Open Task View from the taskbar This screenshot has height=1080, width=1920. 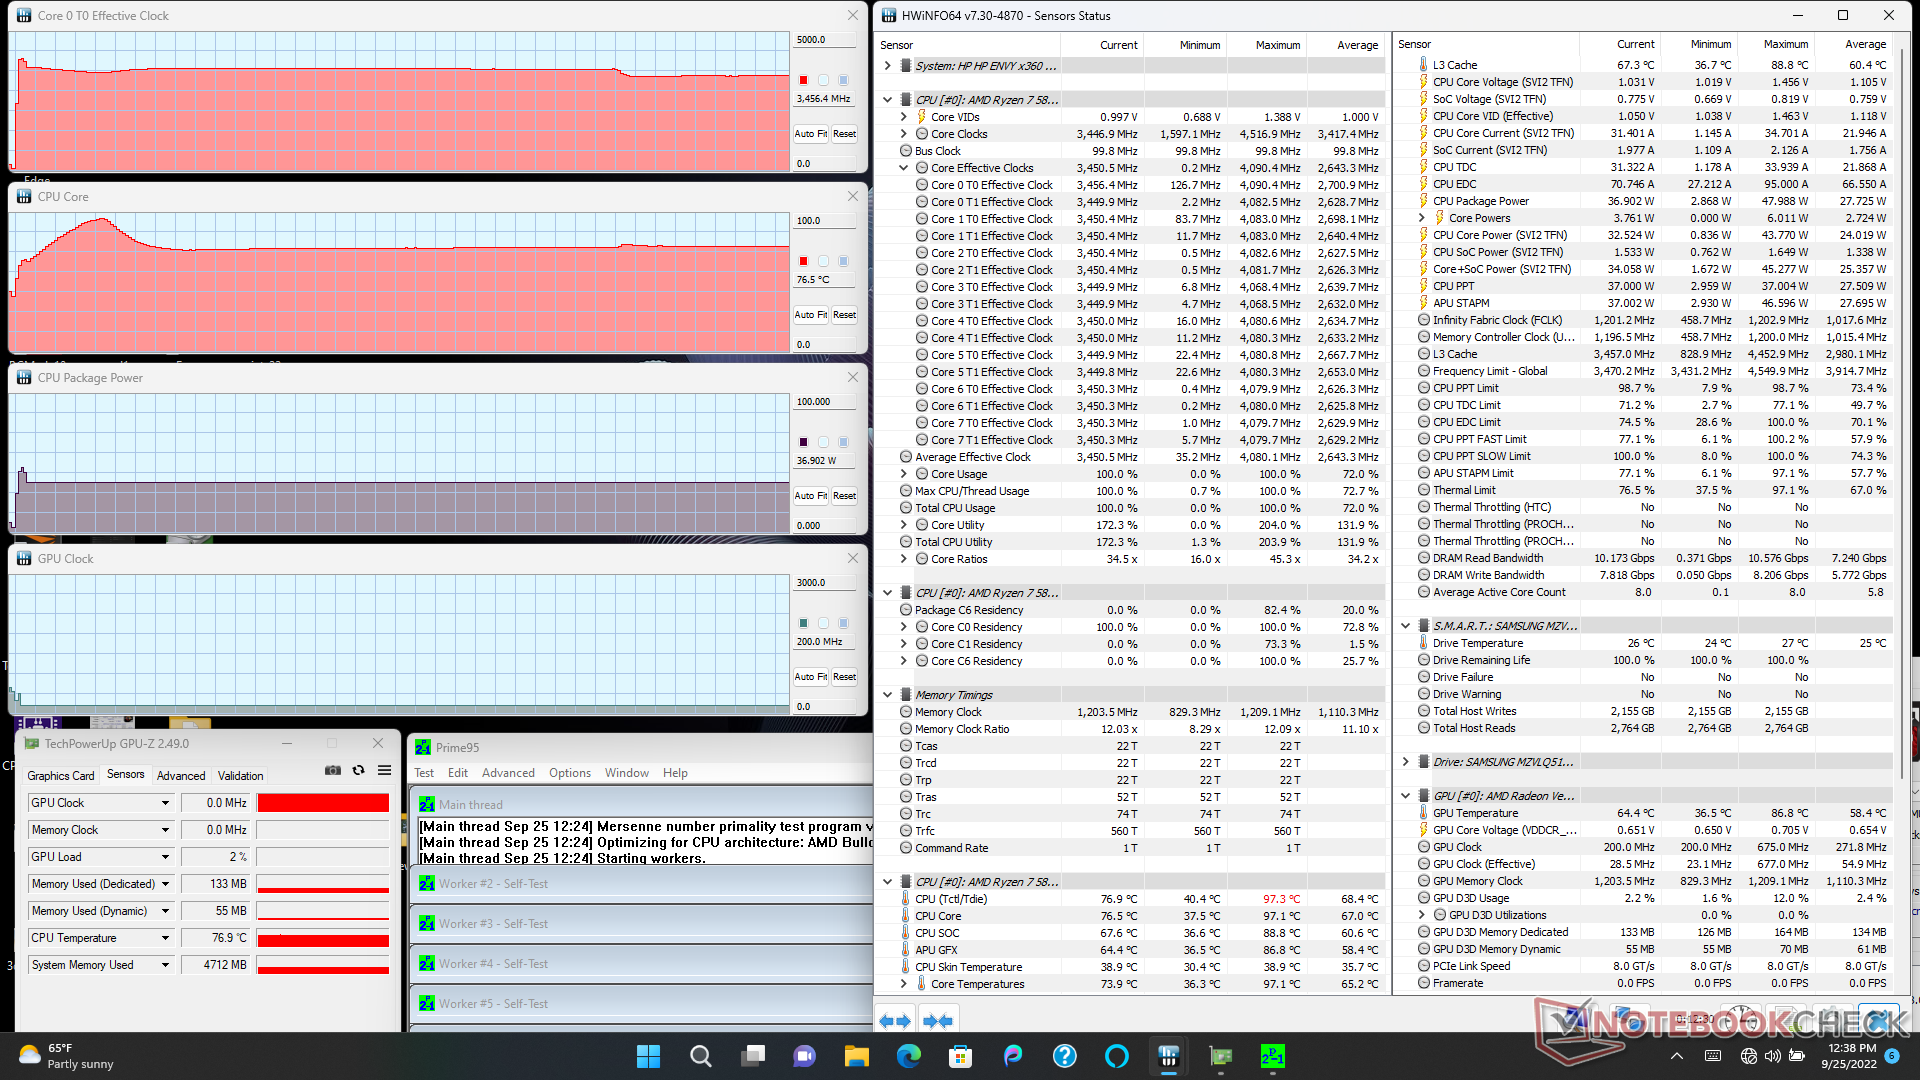click(752, 1056)
